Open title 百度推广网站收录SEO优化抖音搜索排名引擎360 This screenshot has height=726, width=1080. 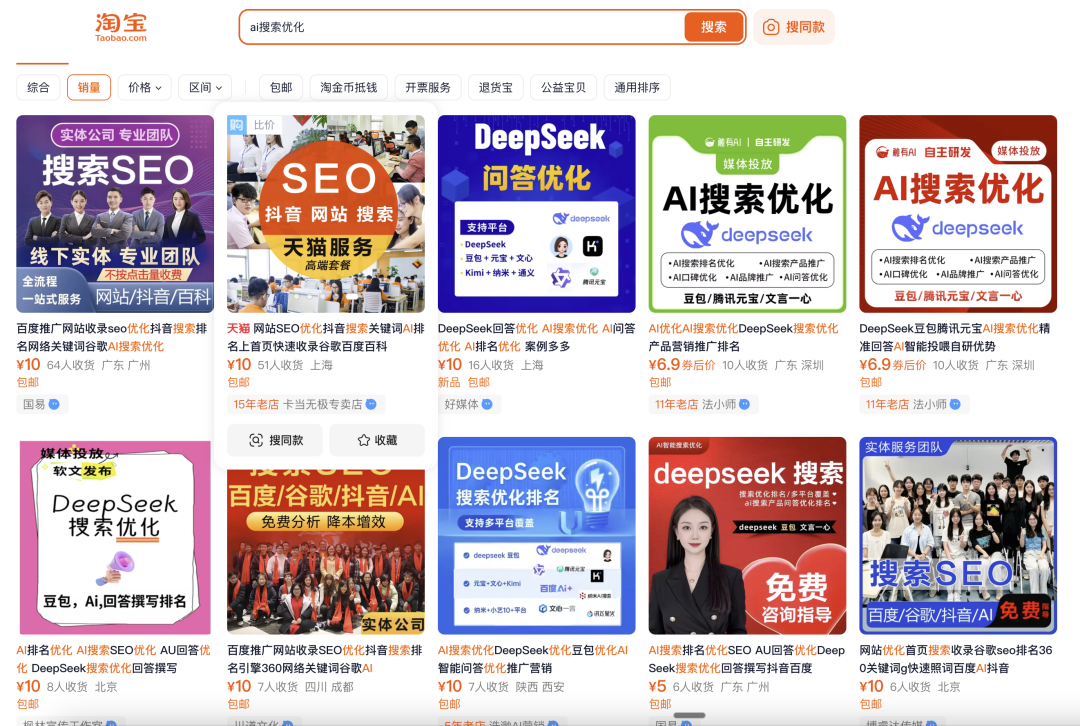point(324,659)
